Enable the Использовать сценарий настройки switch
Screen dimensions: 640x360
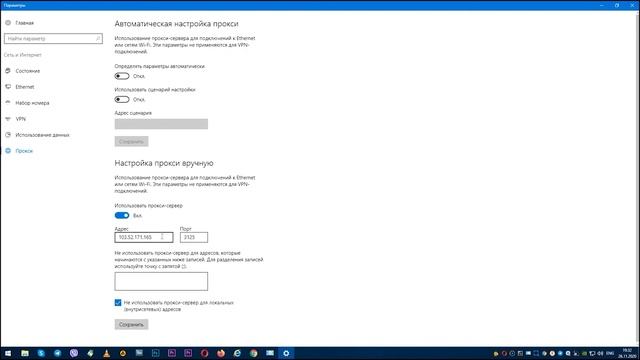point(122,99)
